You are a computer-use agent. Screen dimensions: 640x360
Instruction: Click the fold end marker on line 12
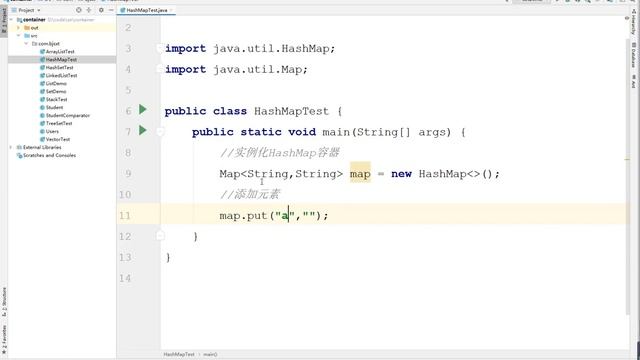tap(160, 236)
